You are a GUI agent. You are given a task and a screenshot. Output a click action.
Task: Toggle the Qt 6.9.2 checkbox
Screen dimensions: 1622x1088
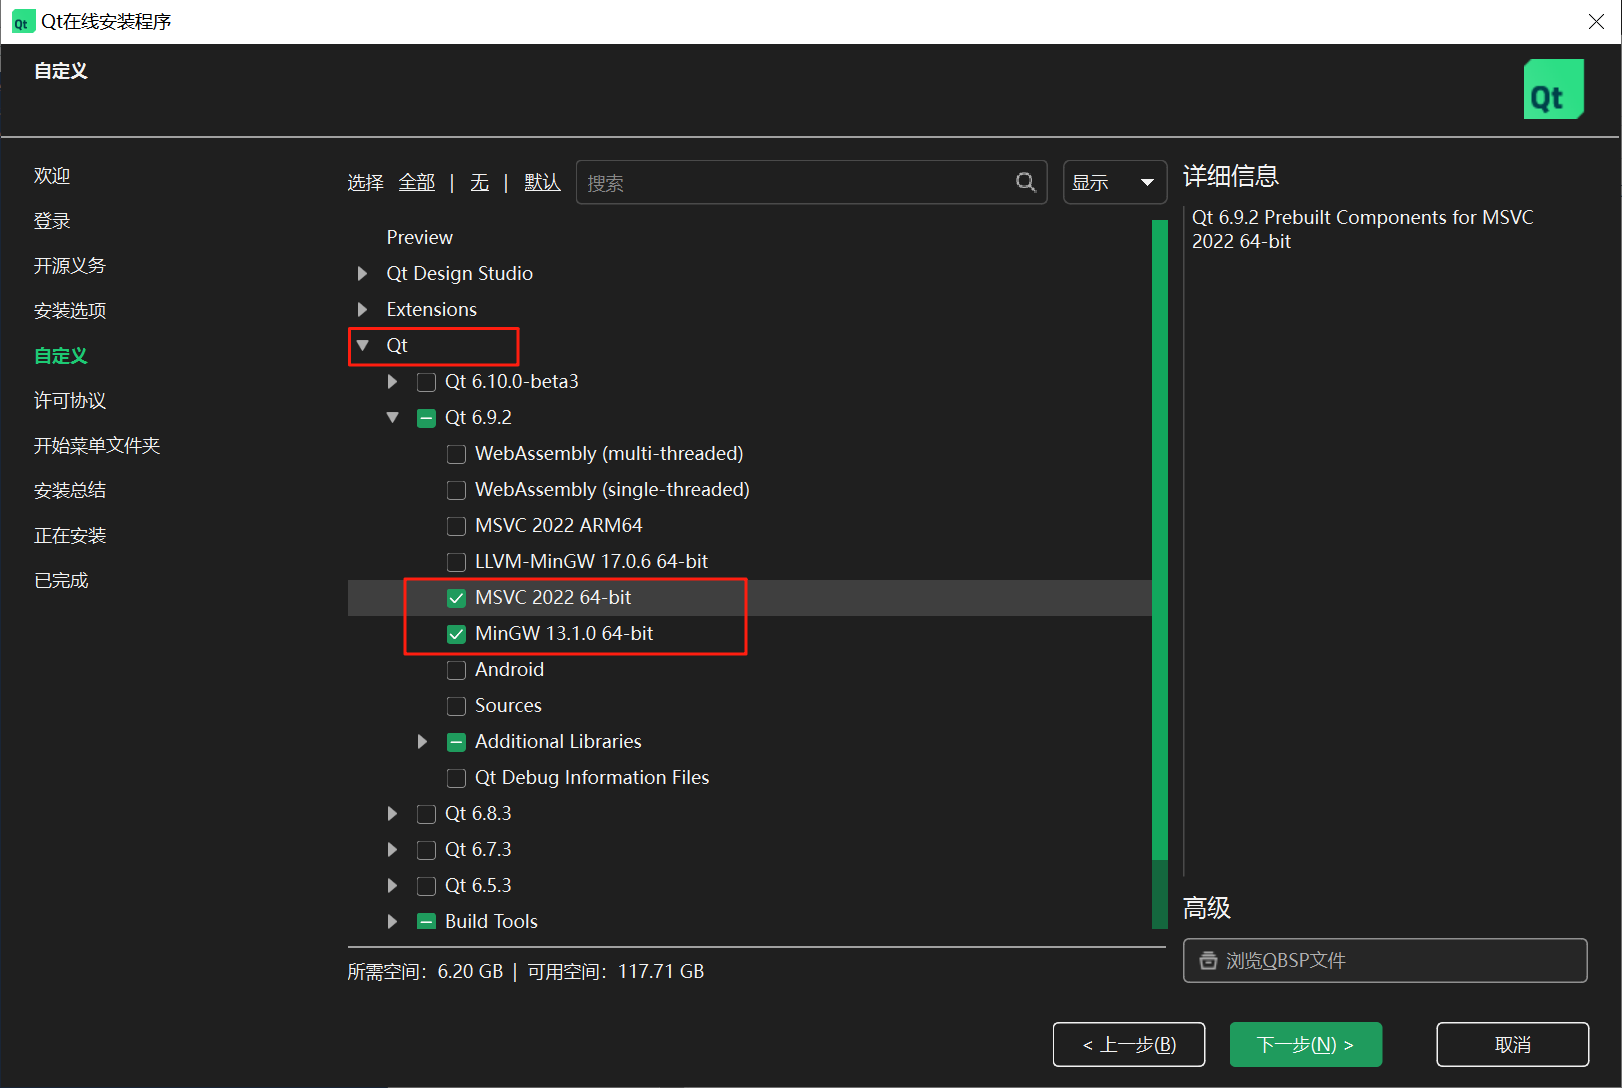(x=426, y=418)
